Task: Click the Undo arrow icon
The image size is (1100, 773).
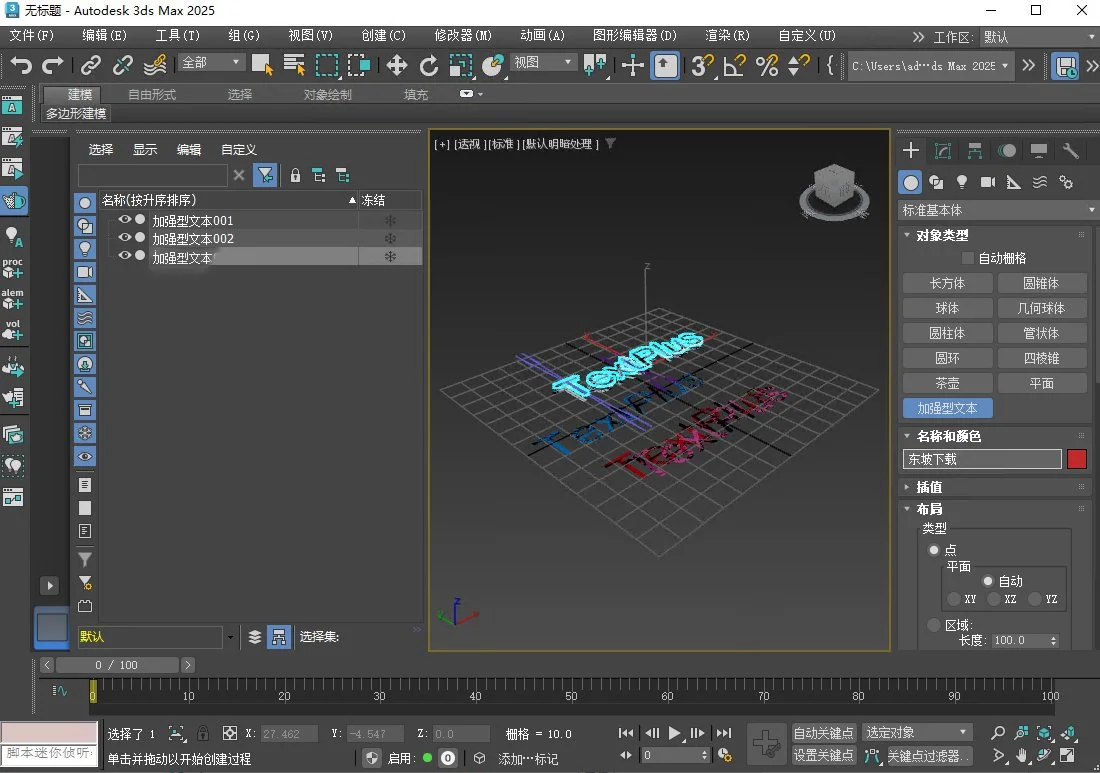Action: pyautogui.click(x=21, y=65)
